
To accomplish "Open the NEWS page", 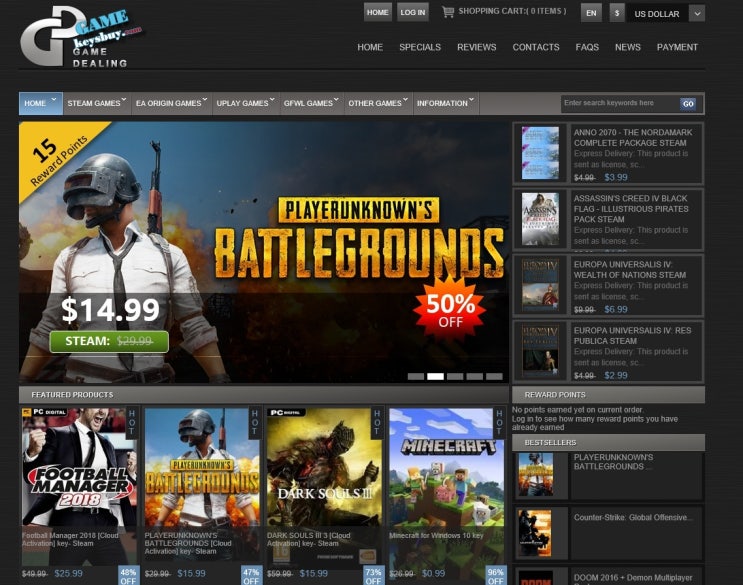I will [628, 47].
